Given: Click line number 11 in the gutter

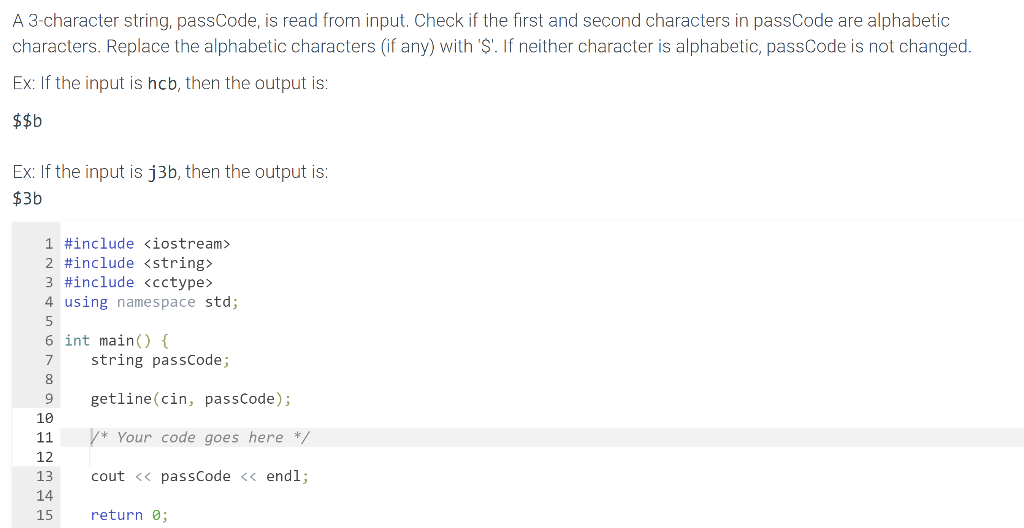Looking at the screenshot, I should (44, 437).
